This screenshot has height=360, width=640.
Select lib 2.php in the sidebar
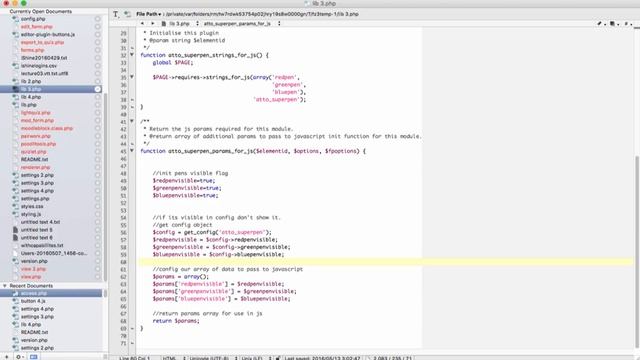click(x=31, y=81)
